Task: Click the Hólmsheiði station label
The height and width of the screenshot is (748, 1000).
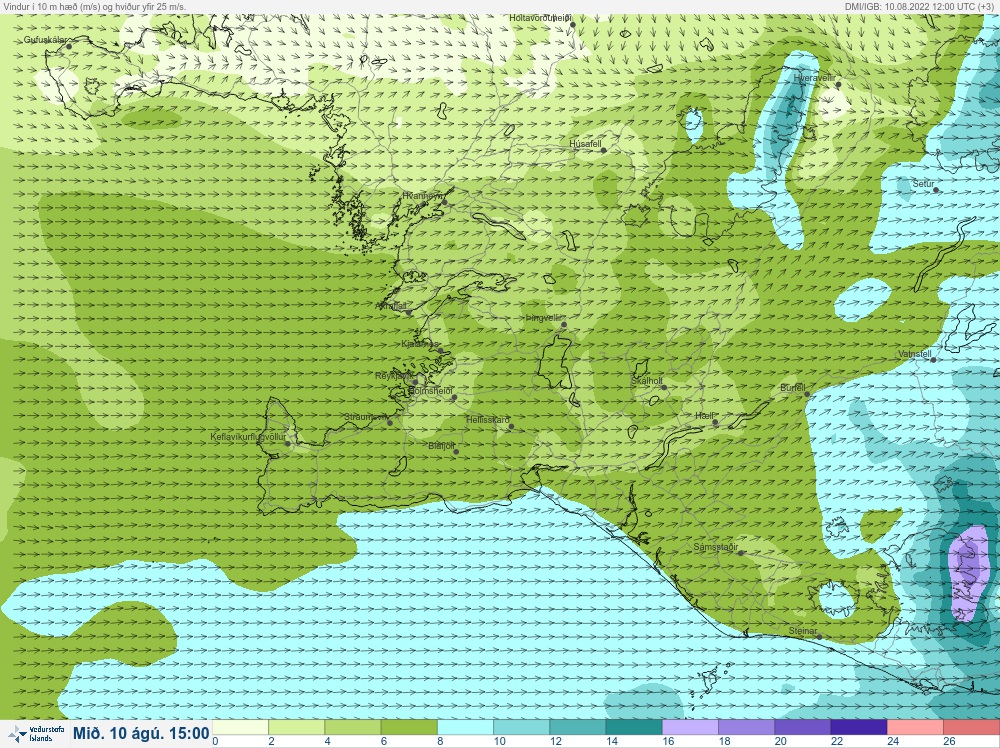Action: coord(430,390)
